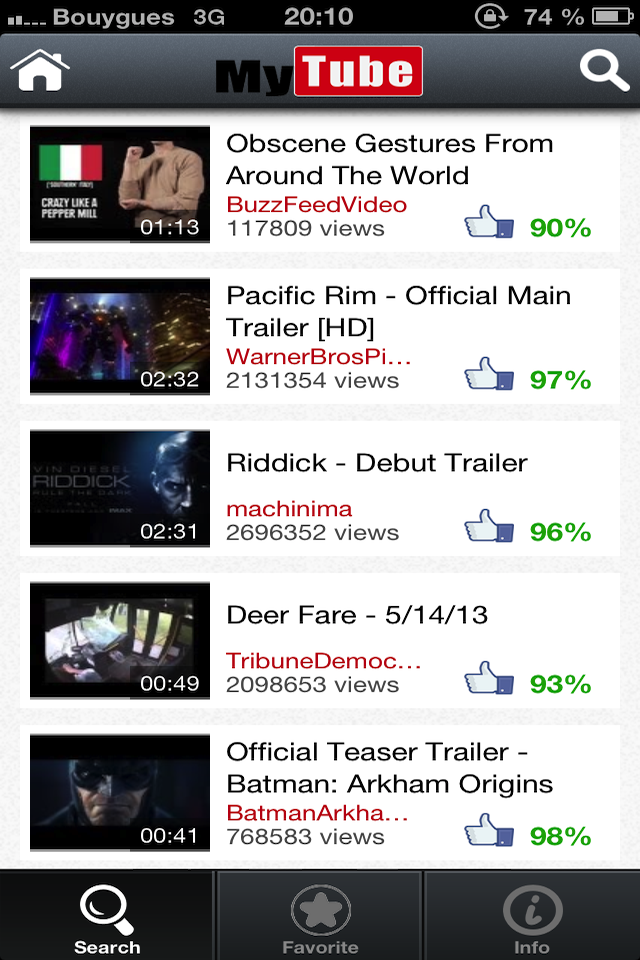
Task: Select the Search tab in the bottom bar
Action: click(107, 917)
